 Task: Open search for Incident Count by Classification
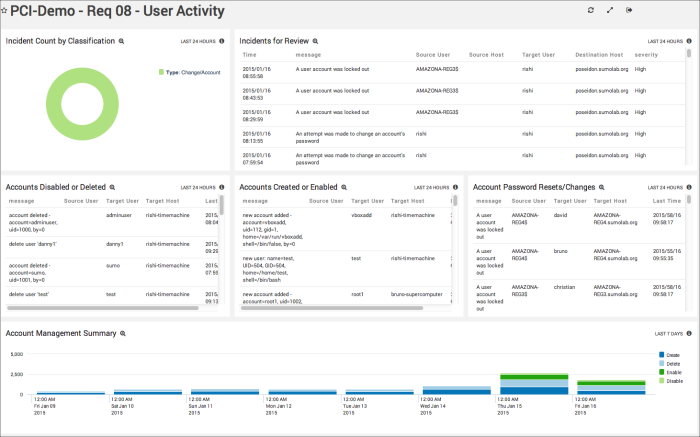[x=122, y=42]
